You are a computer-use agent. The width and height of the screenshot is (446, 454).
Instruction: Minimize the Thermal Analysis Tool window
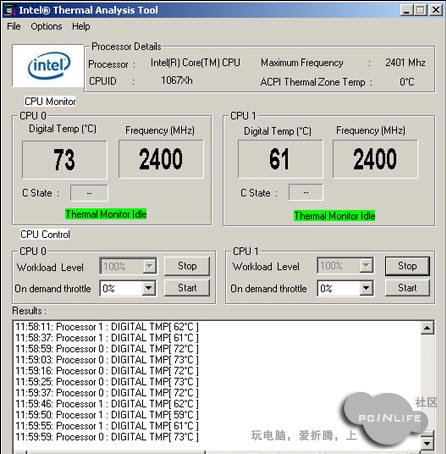point(406,10)
